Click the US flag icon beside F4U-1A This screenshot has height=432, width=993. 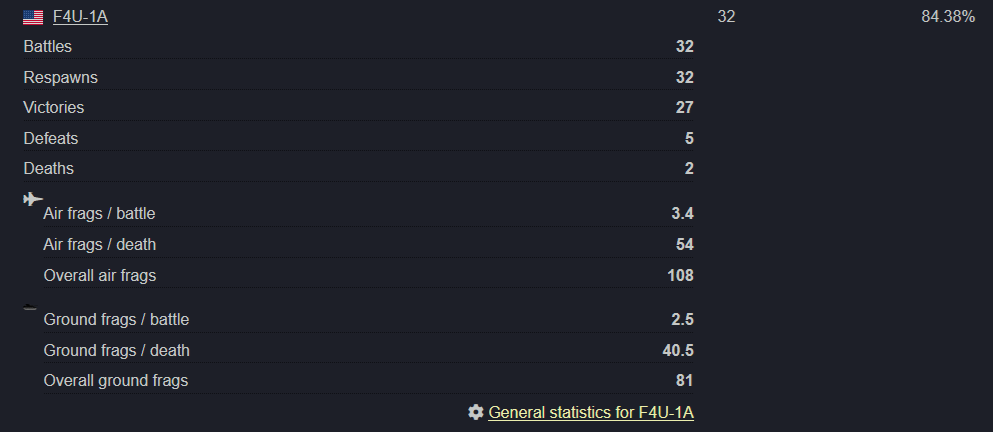[33, 17]
